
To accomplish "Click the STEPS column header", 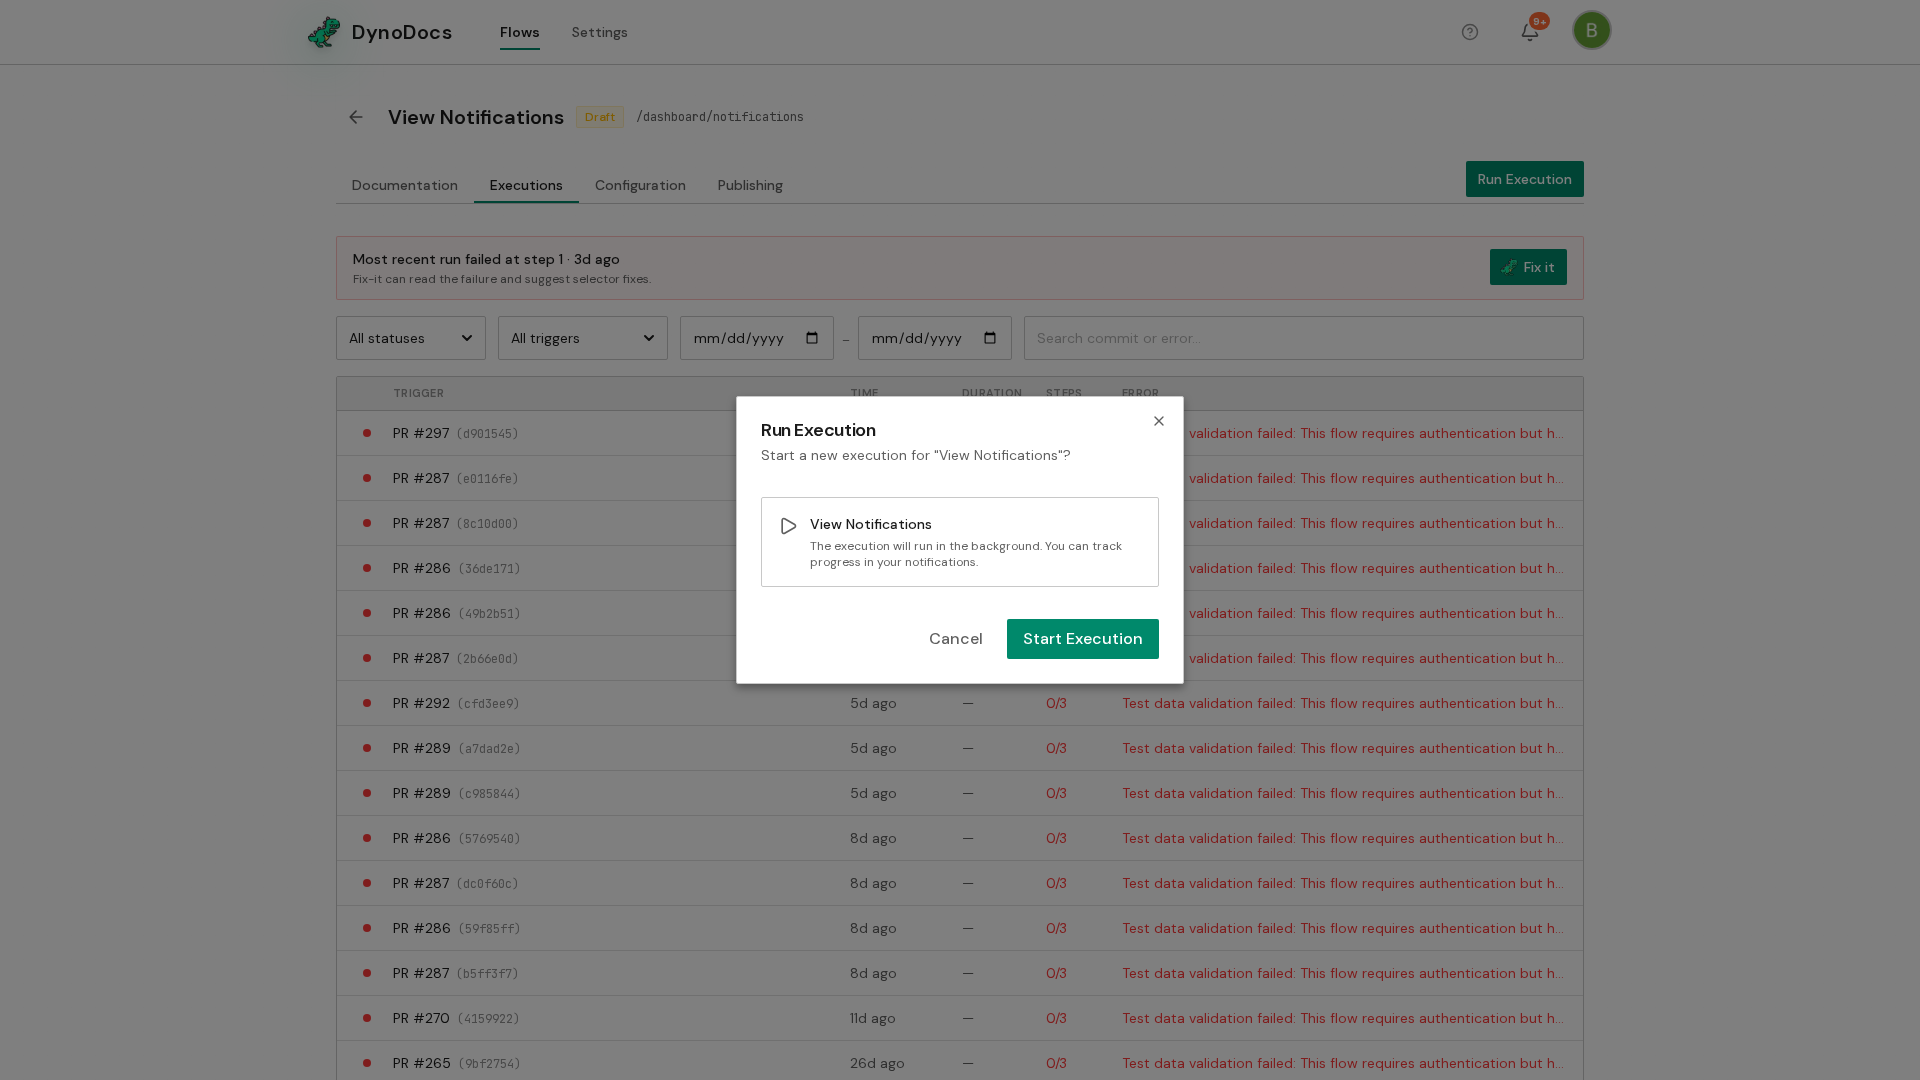I will 1064,393.
